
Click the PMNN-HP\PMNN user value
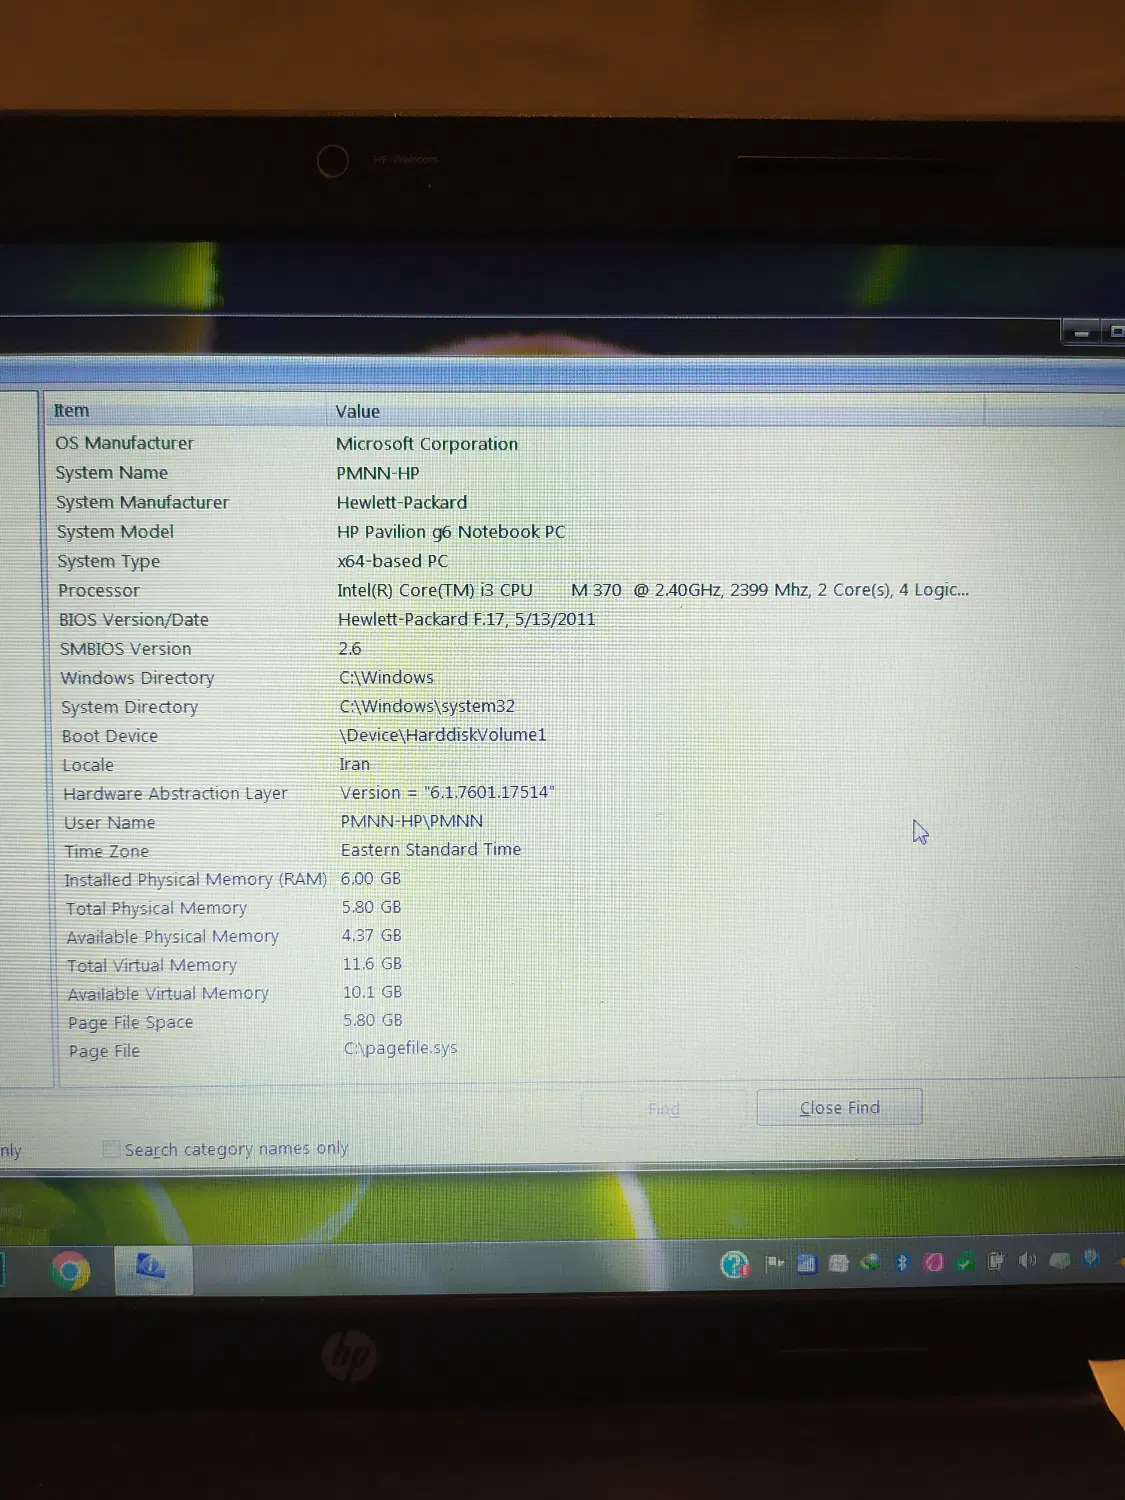click(412, 821)
